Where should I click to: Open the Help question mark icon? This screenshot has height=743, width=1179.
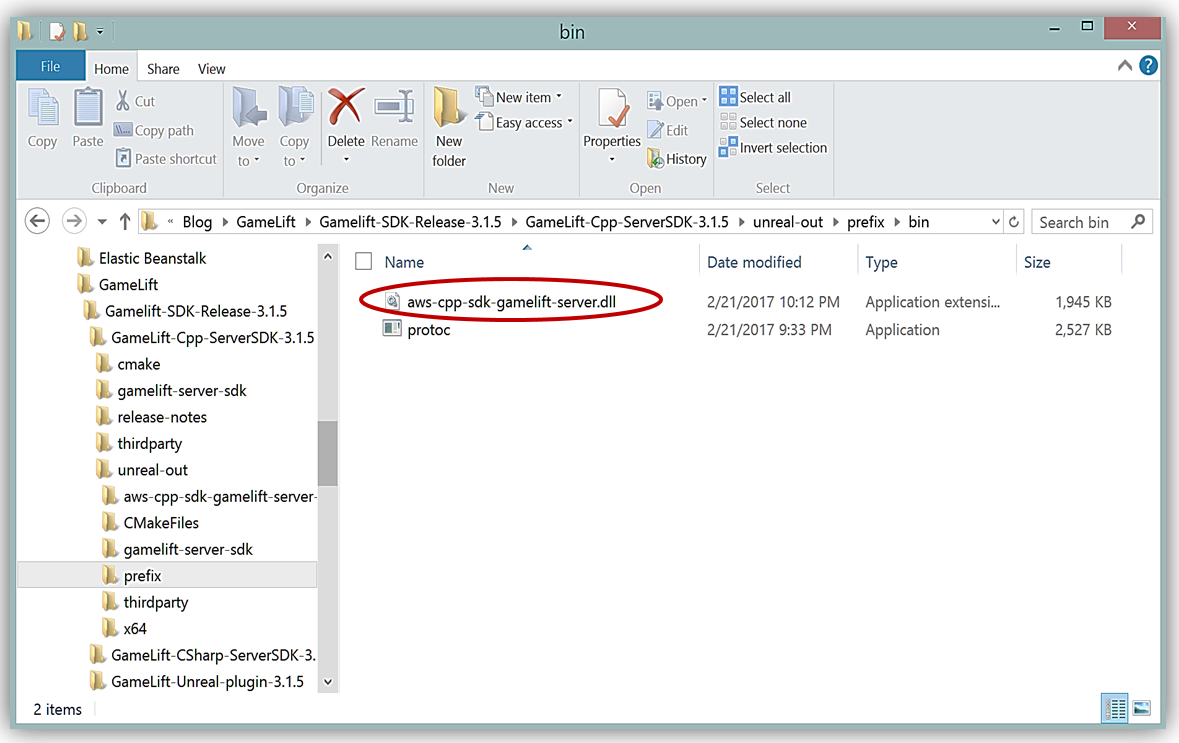point(1149,67)
